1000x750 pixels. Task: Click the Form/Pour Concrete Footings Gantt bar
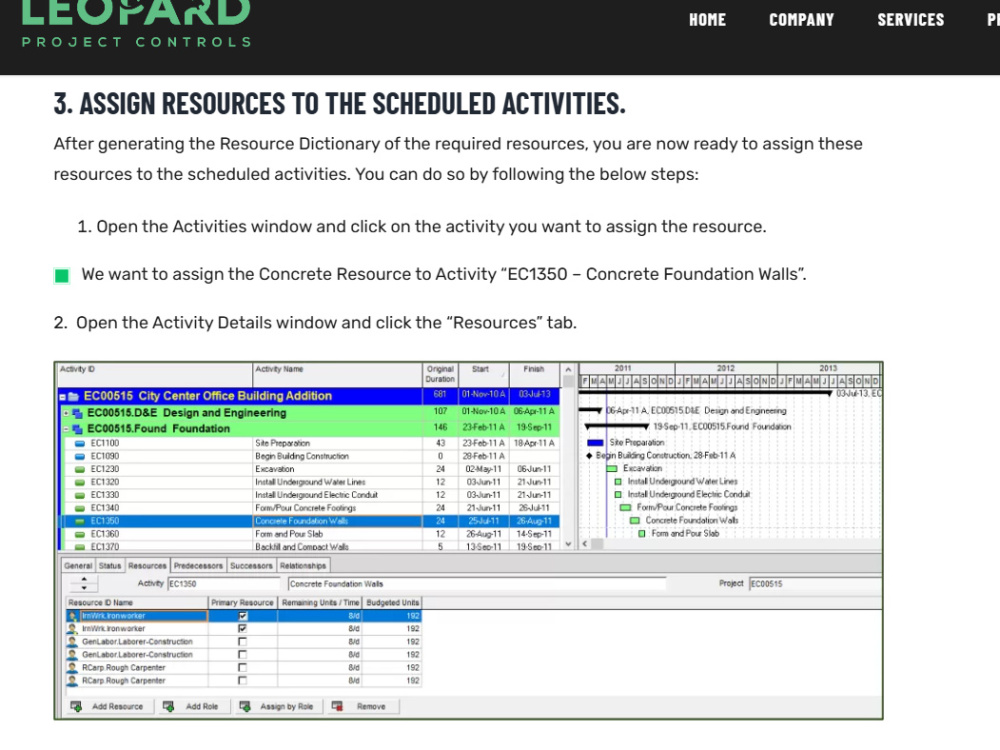coord(626,507)
